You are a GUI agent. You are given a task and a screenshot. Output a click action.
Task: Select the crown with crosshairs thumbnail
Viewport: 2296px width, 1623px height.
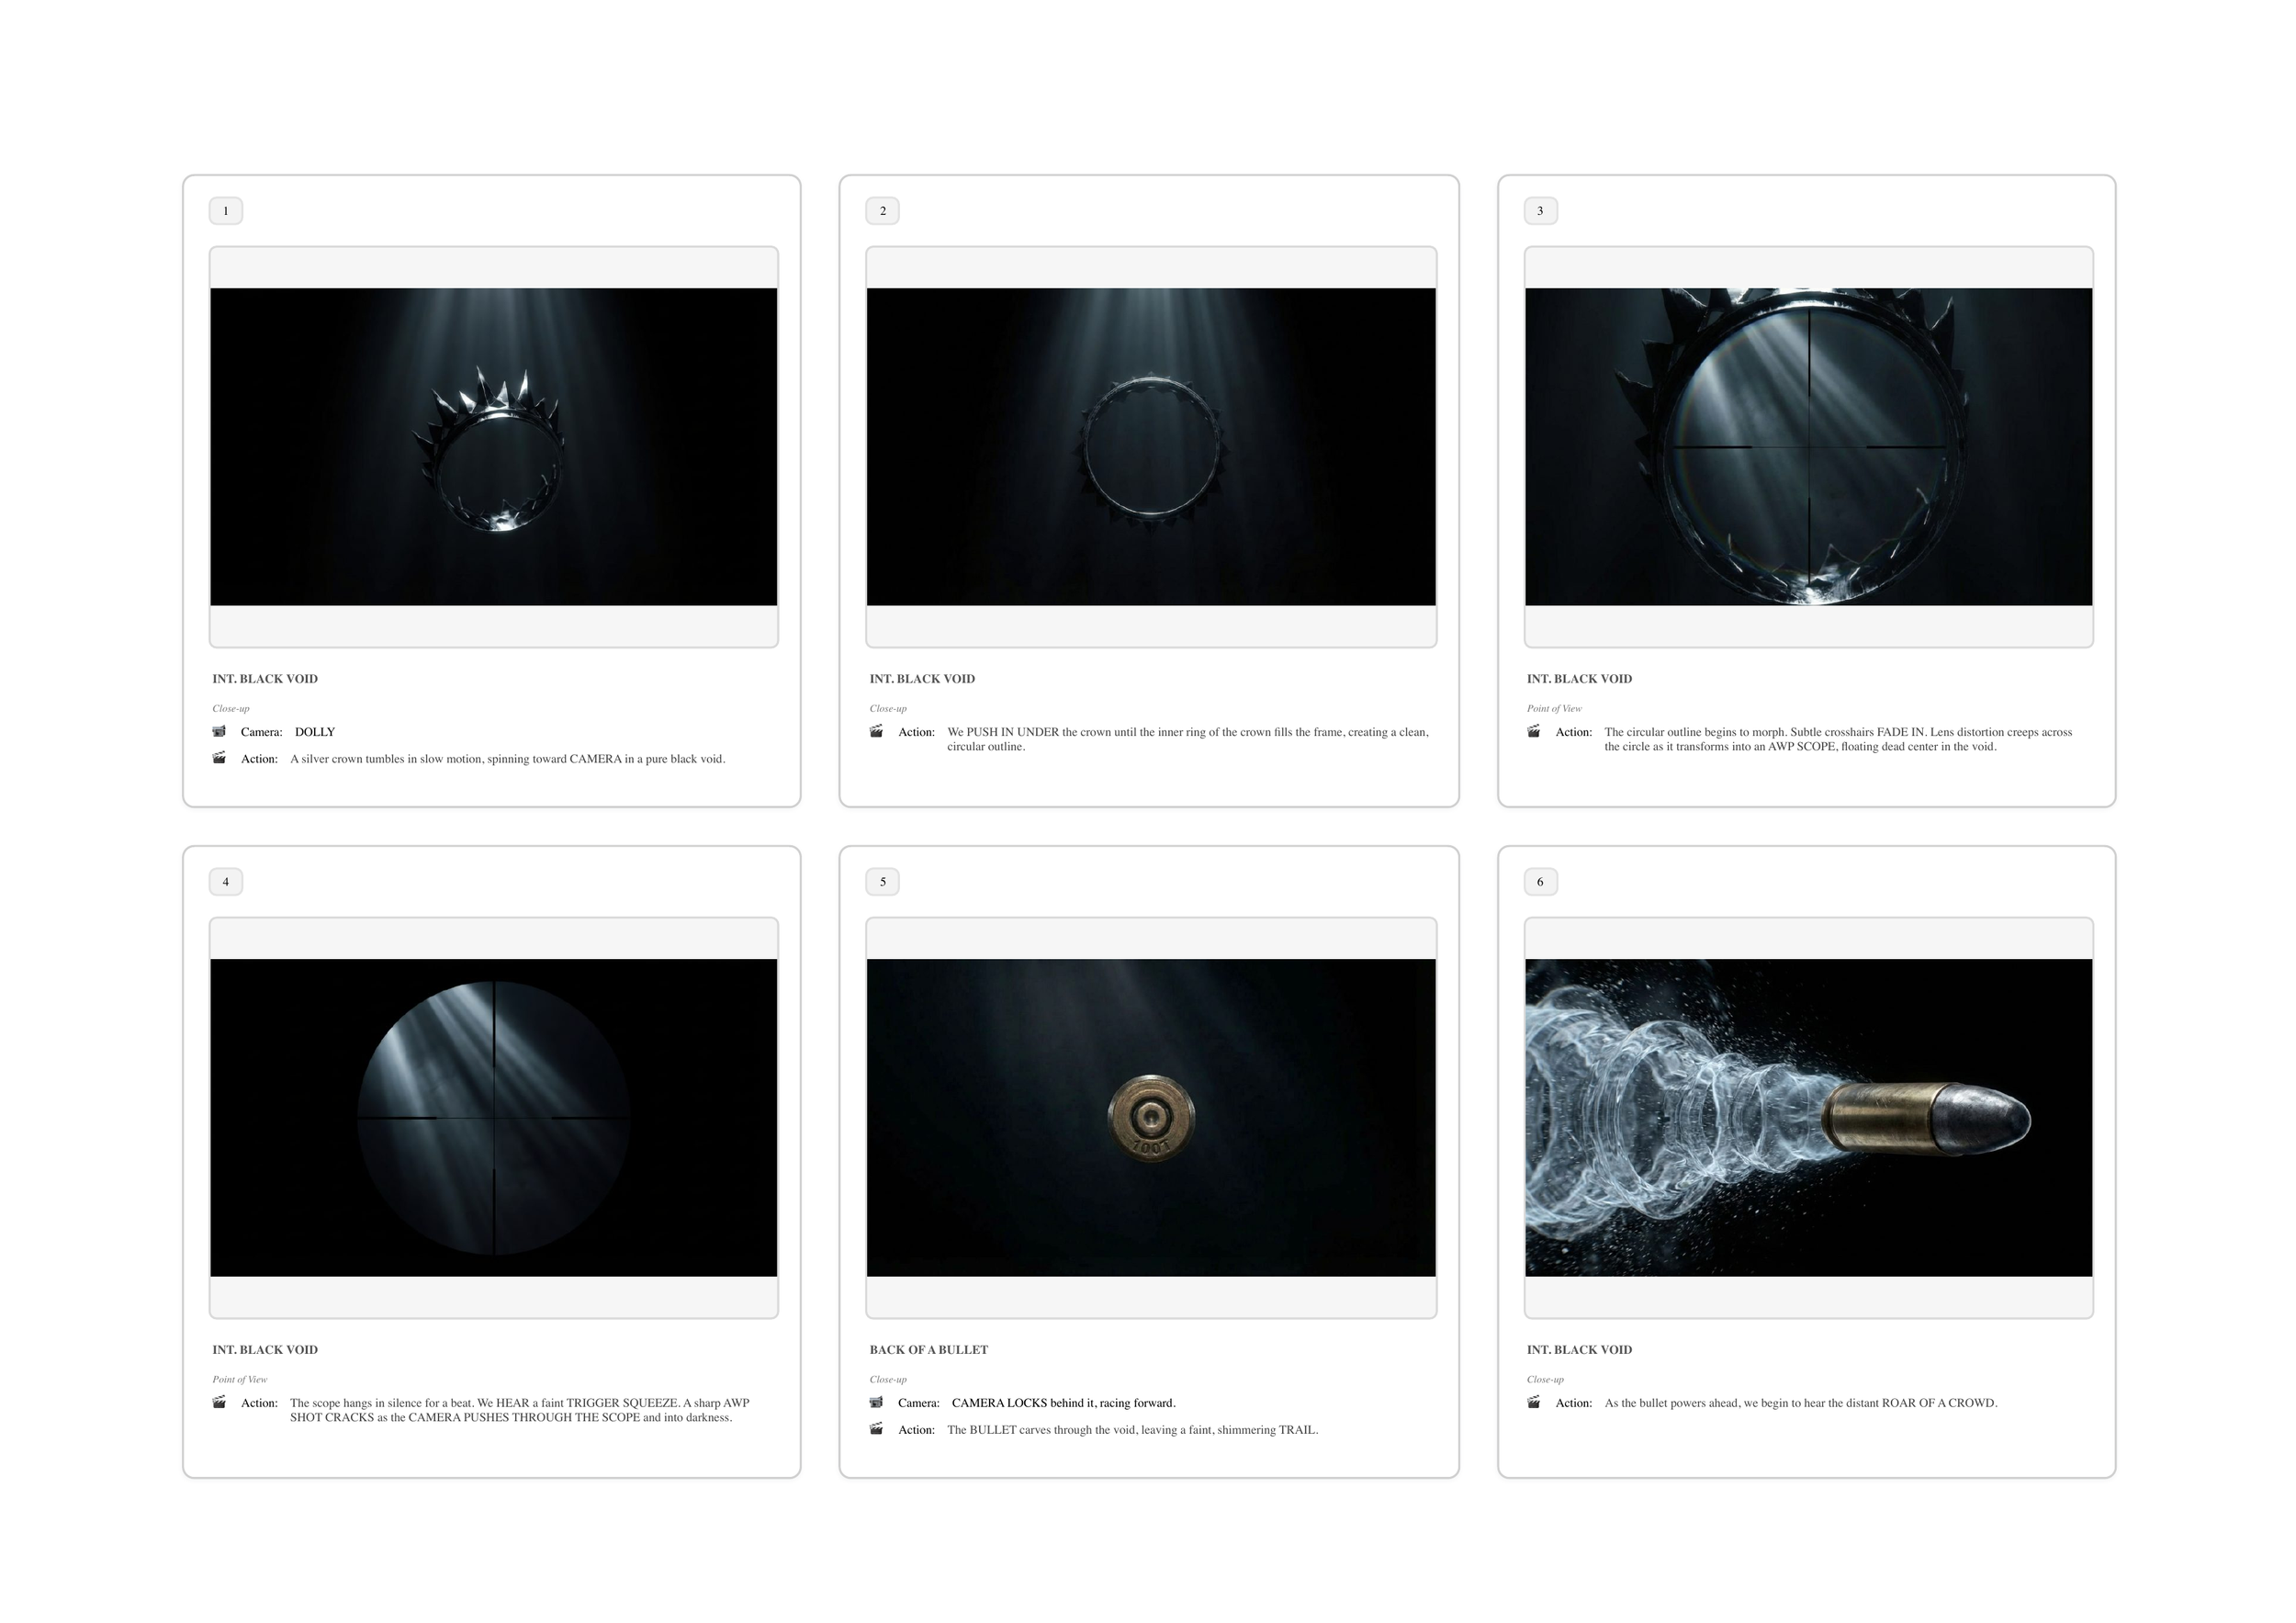coord(1809,447)
